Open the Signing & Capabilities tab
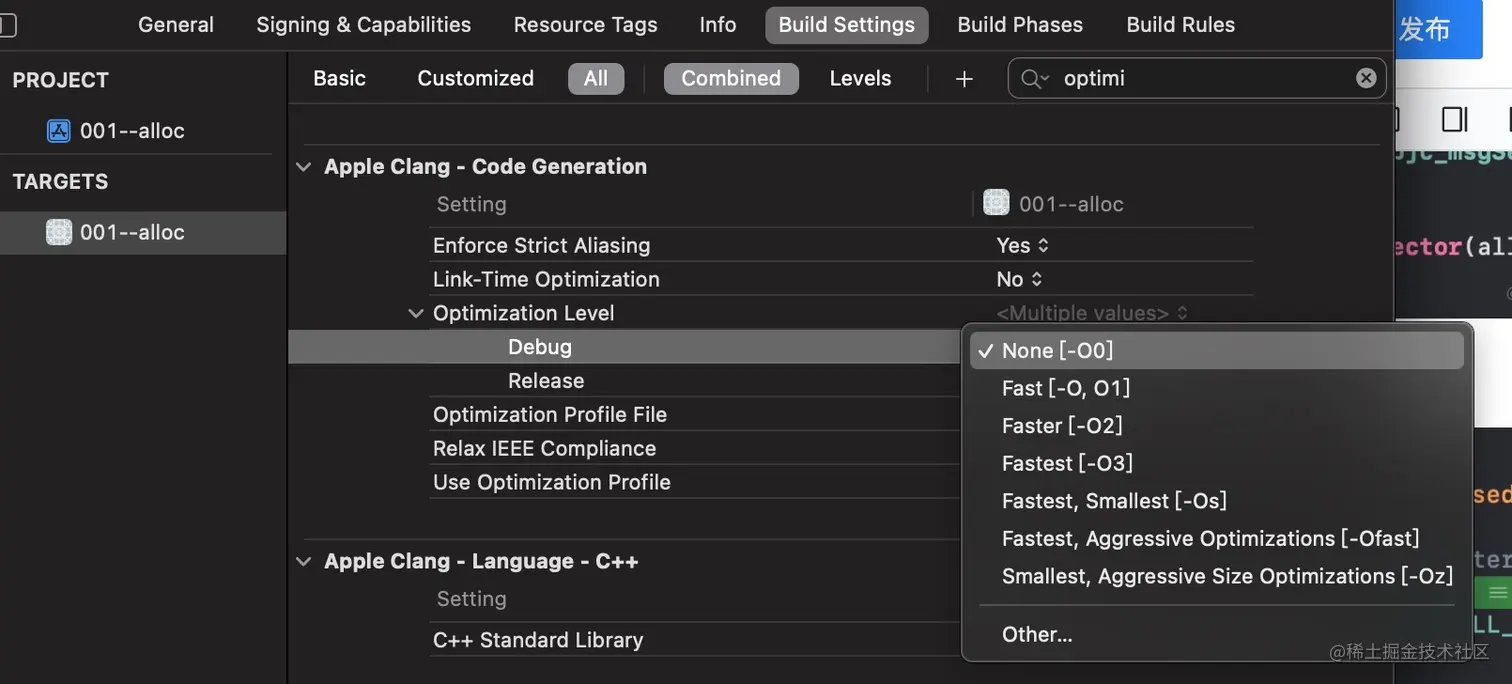This screenshot has width=1512, height=684. tap(363, 25)
